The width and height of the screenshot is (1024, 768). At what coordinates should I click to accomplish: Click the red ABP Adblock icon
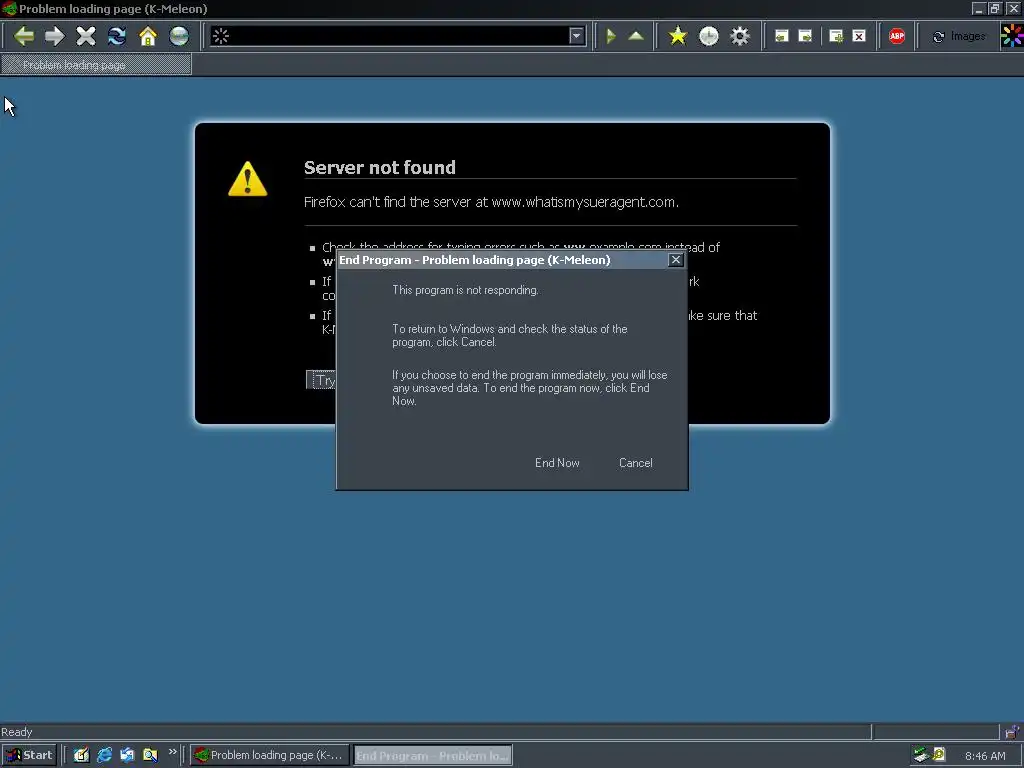[x=897, y=36]
